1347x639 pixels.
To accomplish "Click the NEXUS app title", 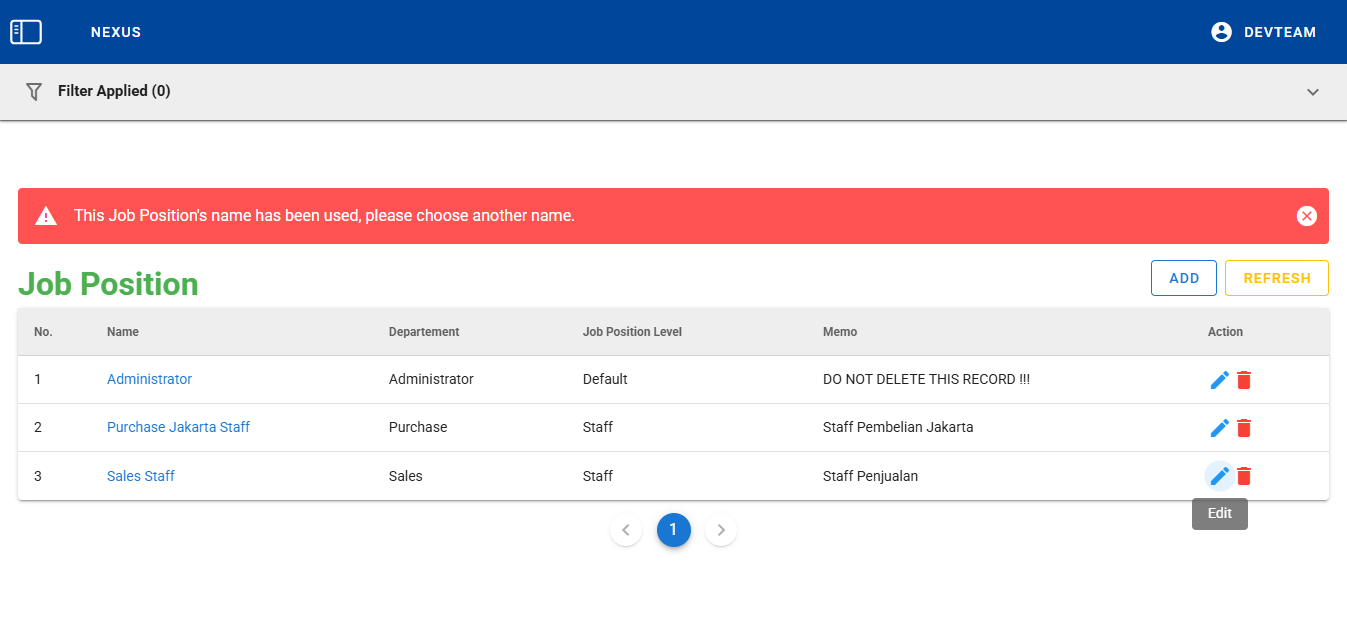I will [116, 32].
